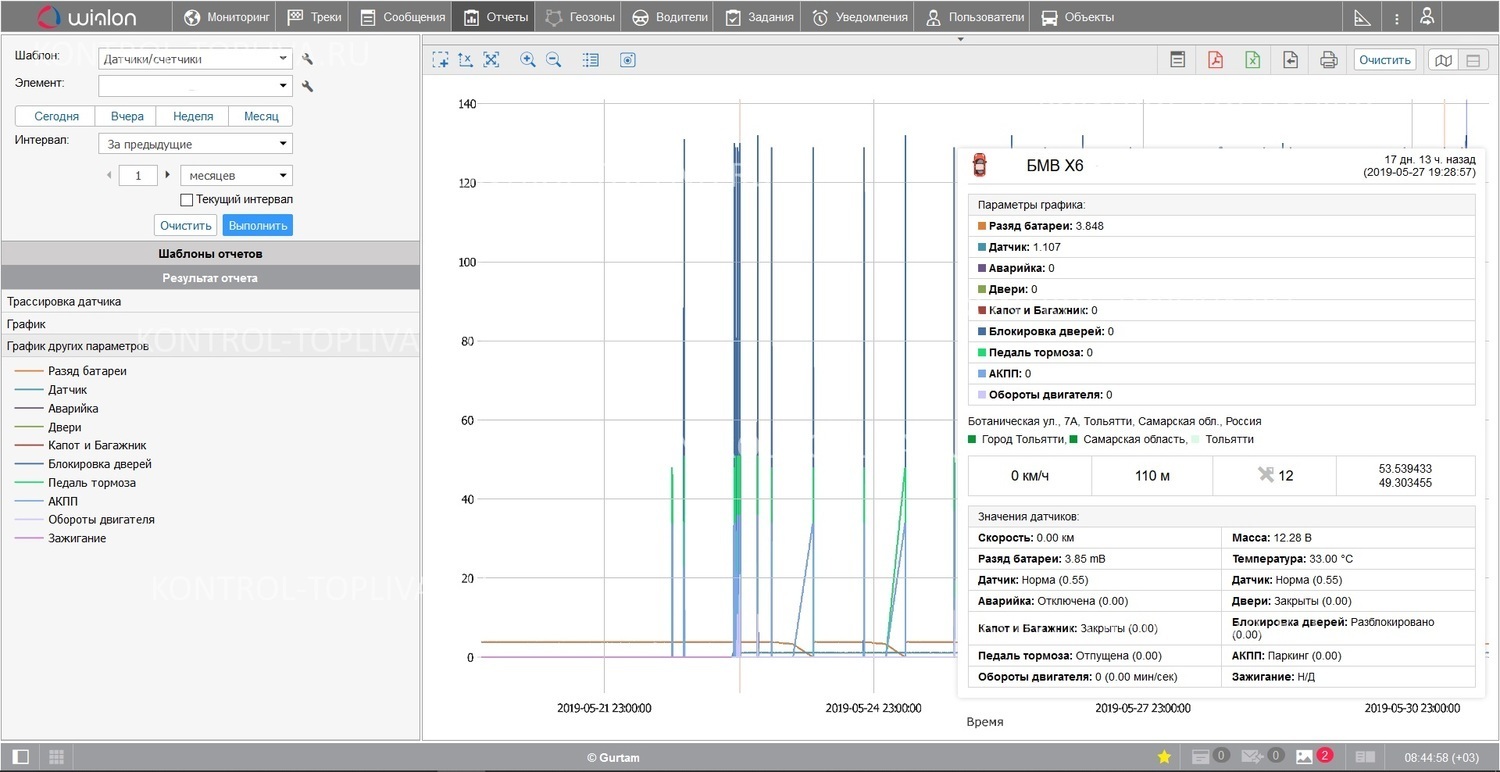Switch to the Треки tab
Image resolution: width=1500 pixels, height=772 pixels.
314,17
